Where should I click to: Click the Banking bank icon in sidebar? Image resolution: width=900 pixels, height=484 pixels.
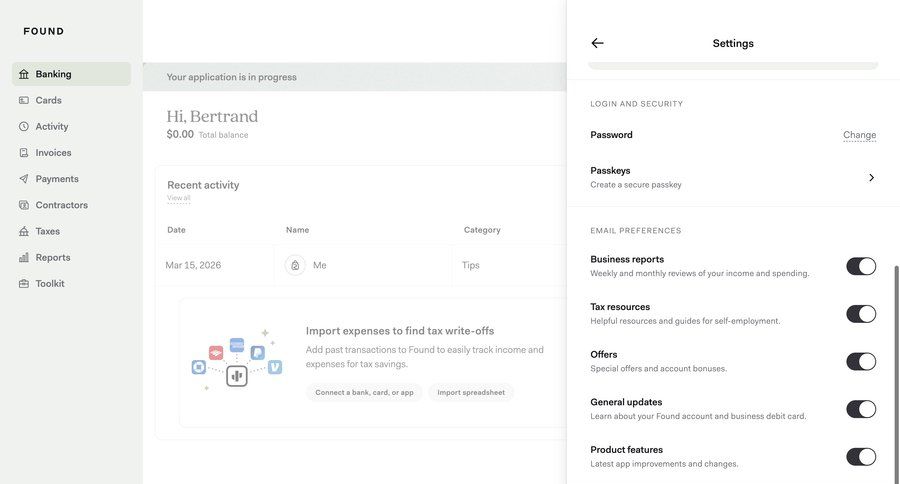point(24,74)
